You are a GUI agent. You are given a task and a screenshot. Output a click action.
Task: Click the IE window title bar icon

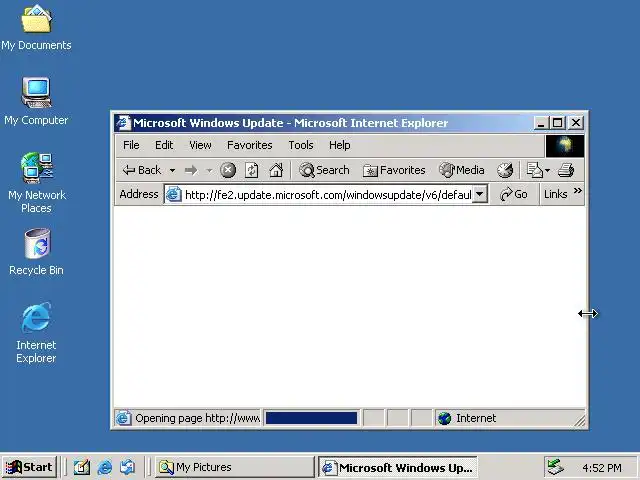click(123, 123)
